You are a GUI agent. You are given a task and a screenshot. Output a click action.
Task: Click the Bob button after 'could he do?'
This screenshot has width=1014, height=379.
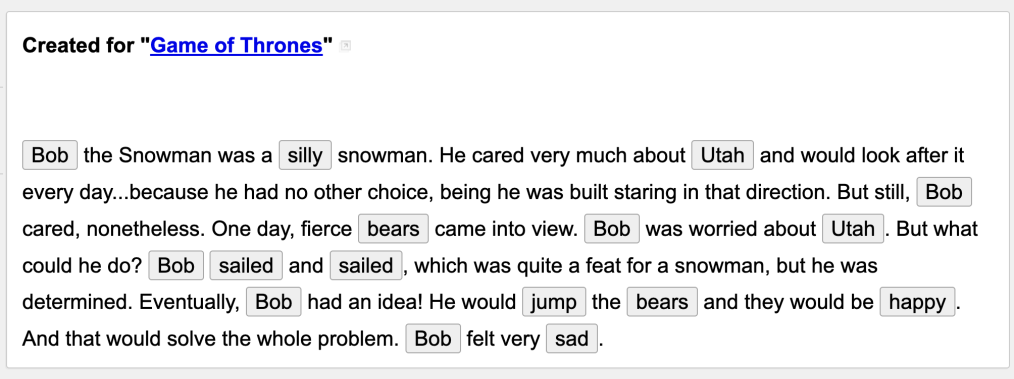point(176,266)
